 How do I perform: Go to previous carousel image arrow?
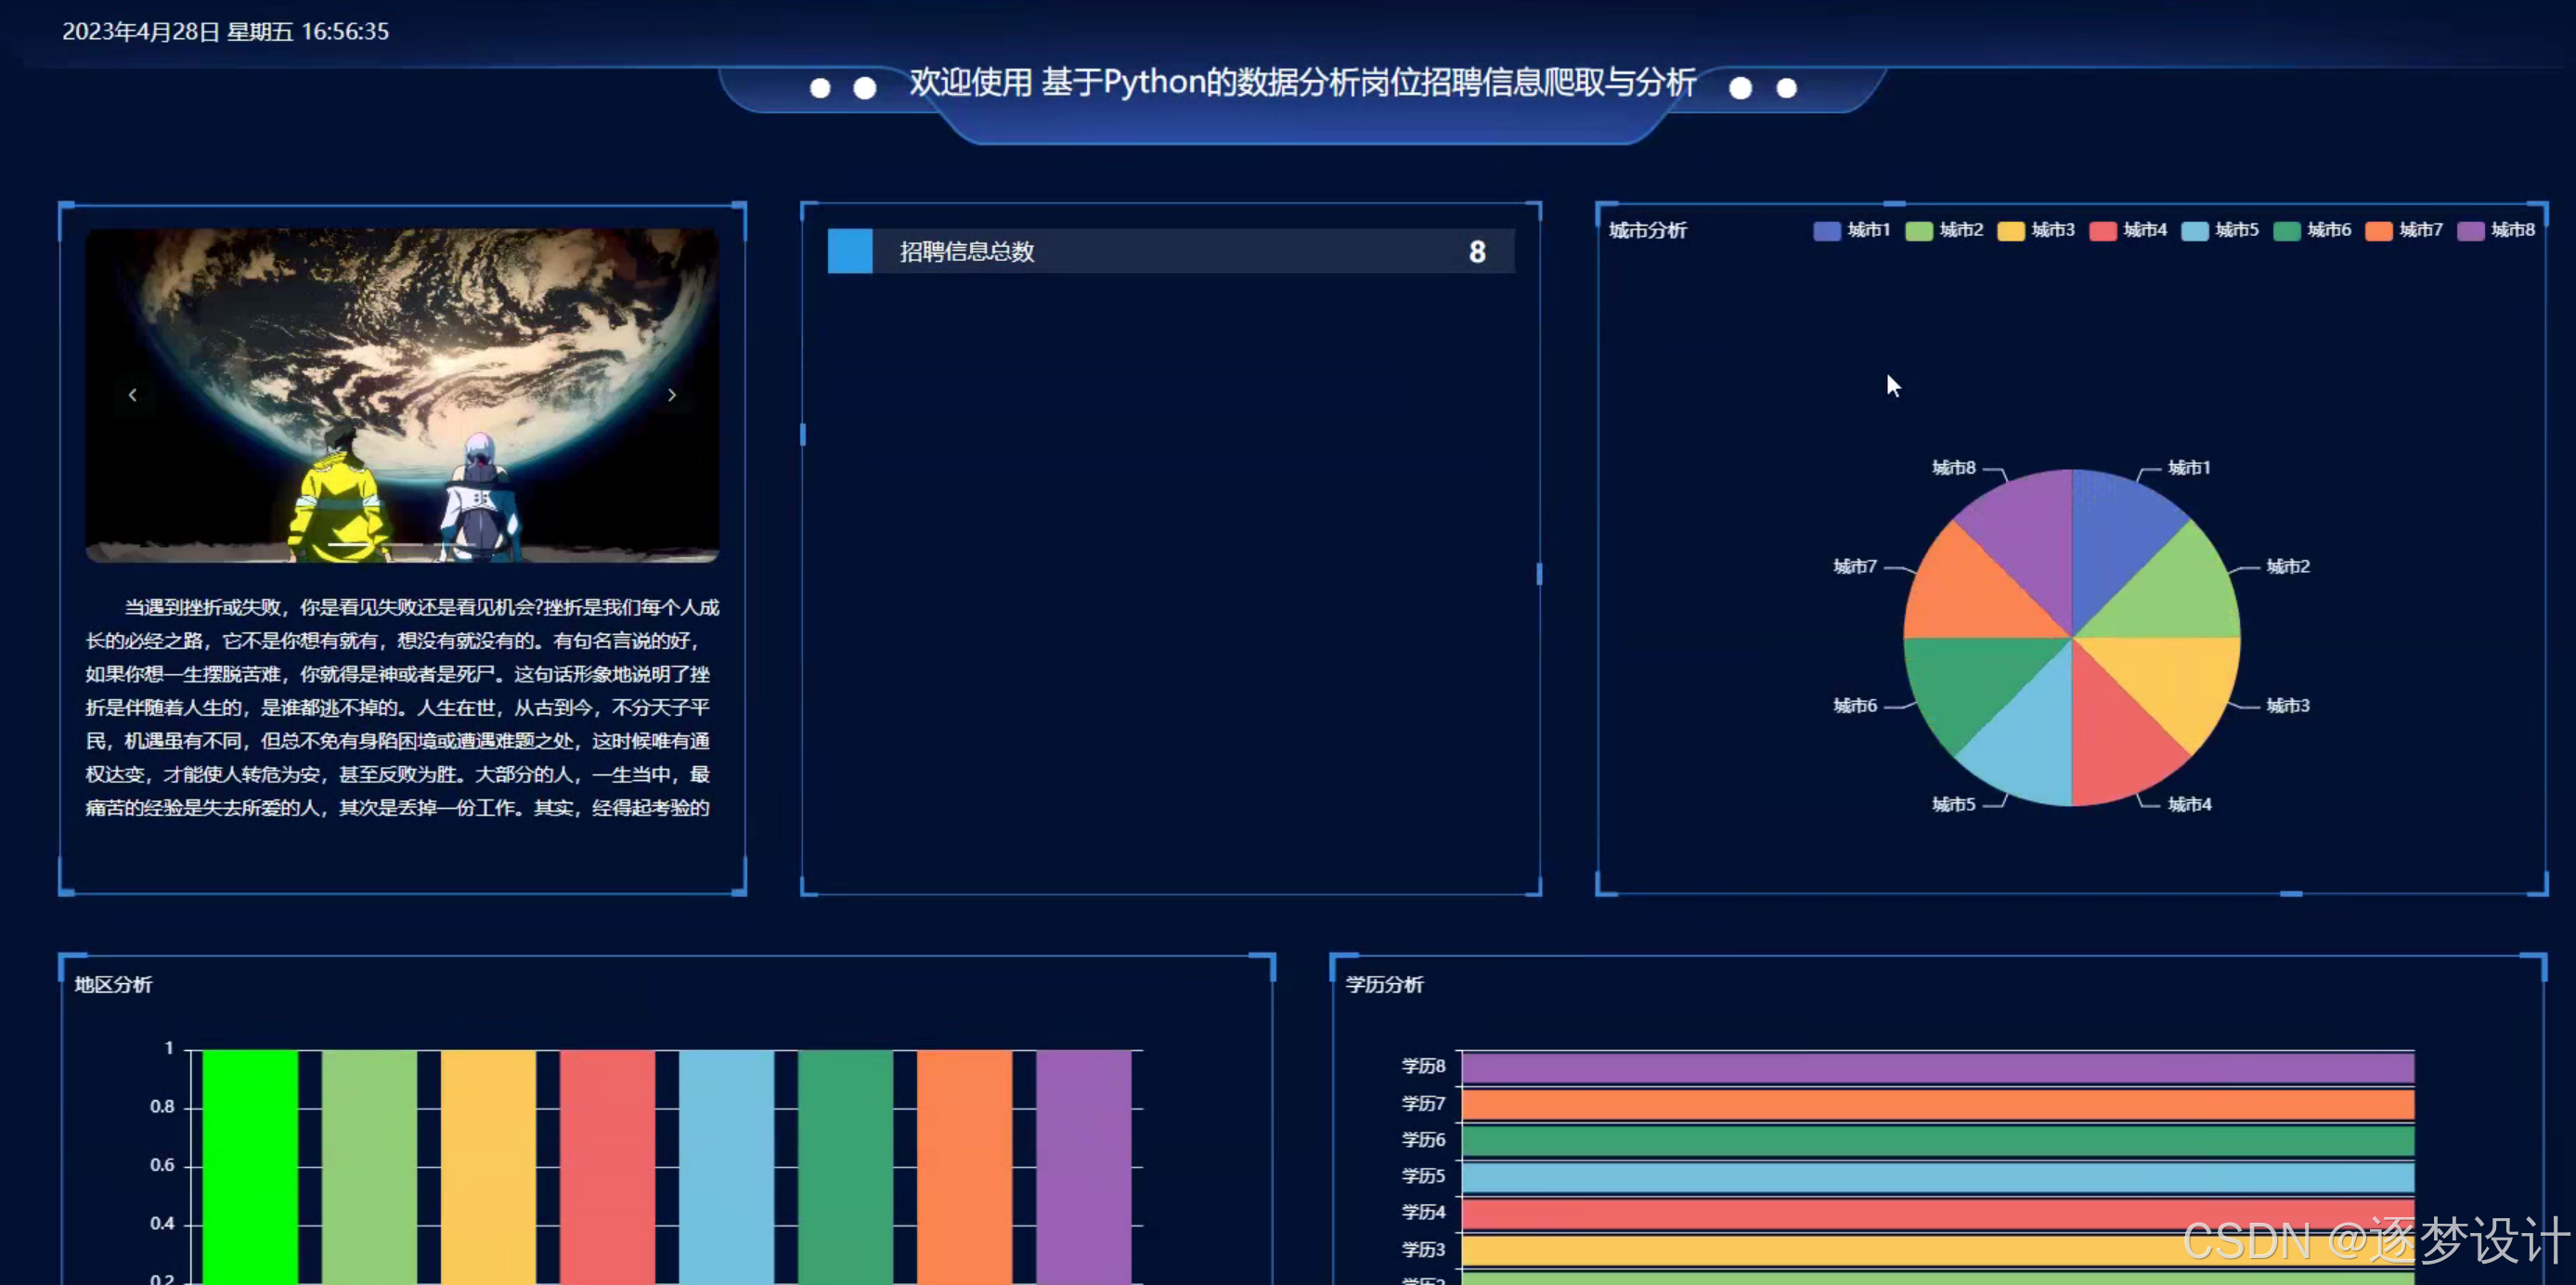click(x=133, y=395)
